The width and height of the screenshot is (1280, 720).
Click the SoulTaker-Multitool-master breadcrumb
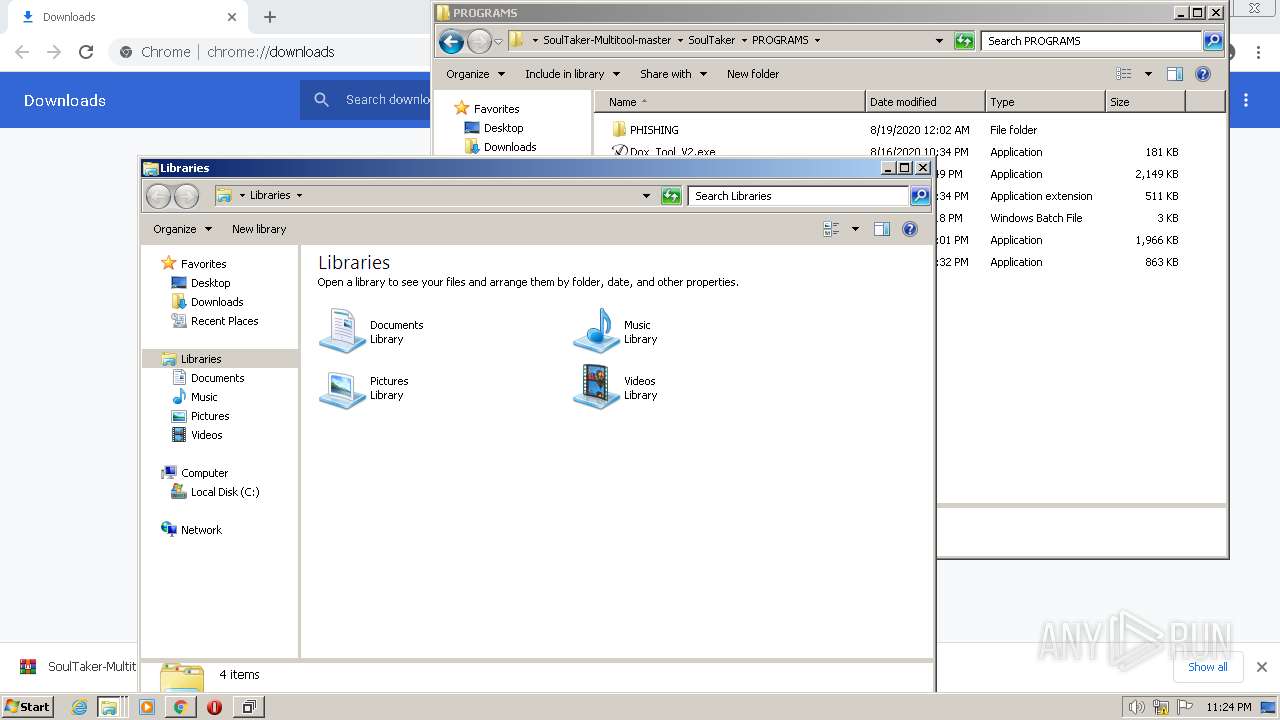(607, 41)
